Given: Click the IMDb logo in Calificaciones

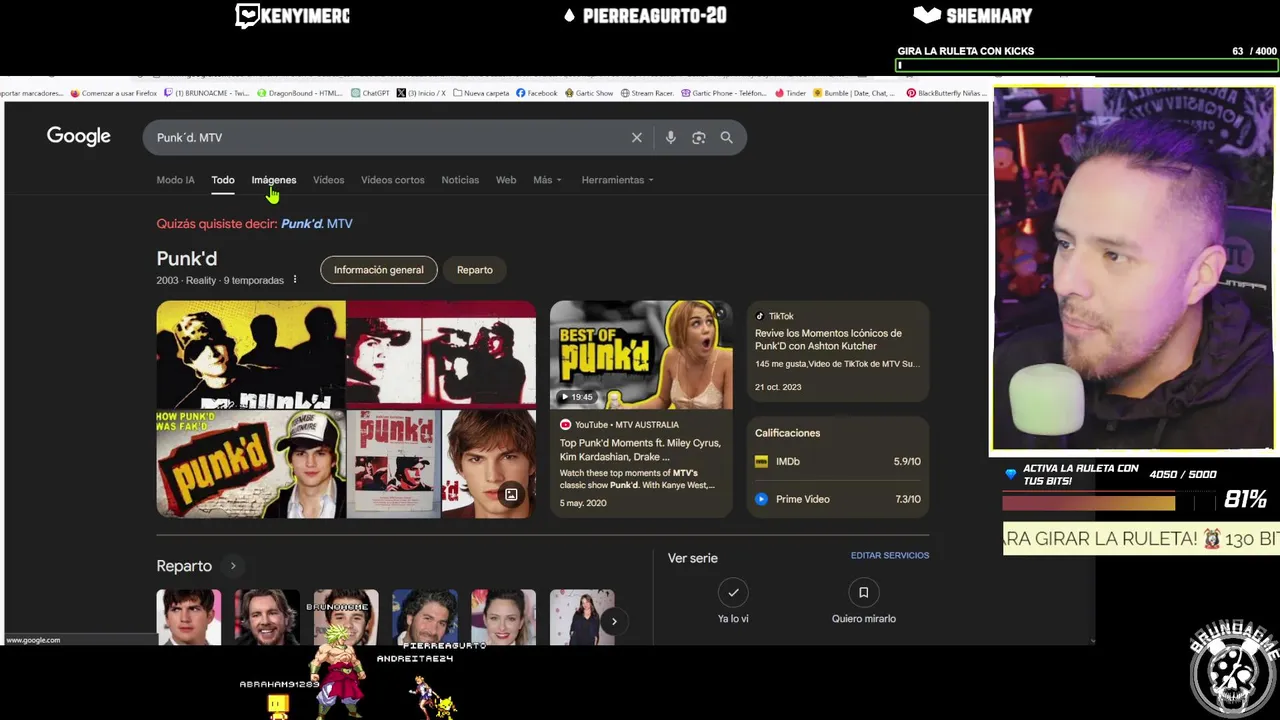Looking at the screenshot, I should coord(761,461).
